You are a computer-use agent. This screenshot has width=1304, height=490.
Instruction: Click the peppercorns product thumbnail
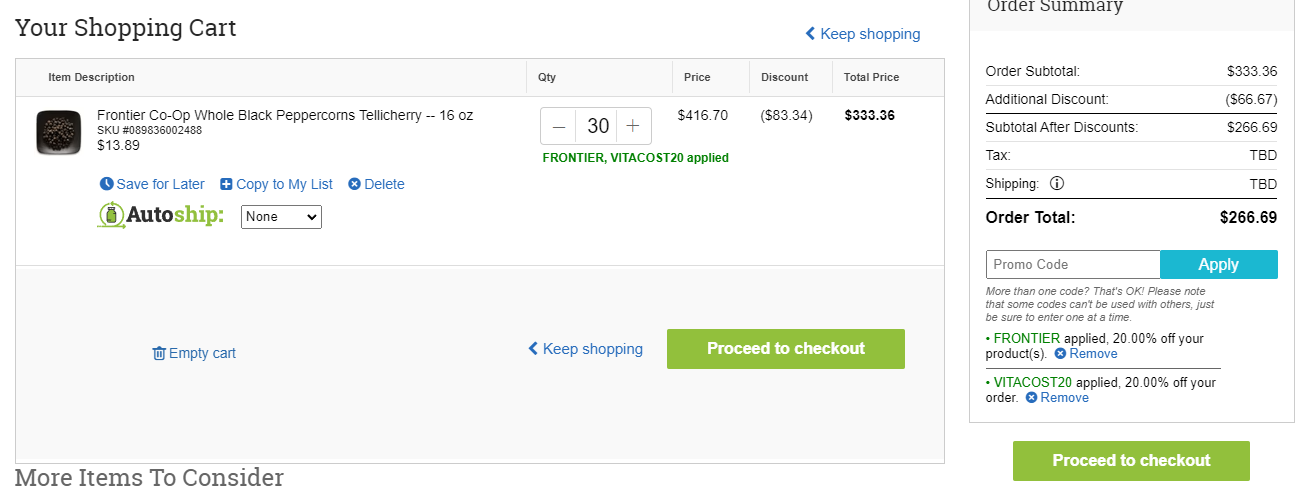click(x=59, y=133)
